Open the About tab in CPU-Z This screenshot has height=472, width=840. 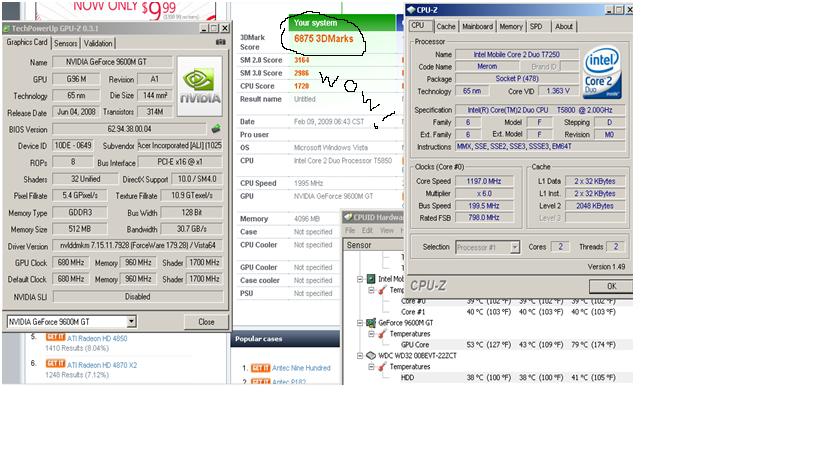pyautogui.click(x=564, y=26)
